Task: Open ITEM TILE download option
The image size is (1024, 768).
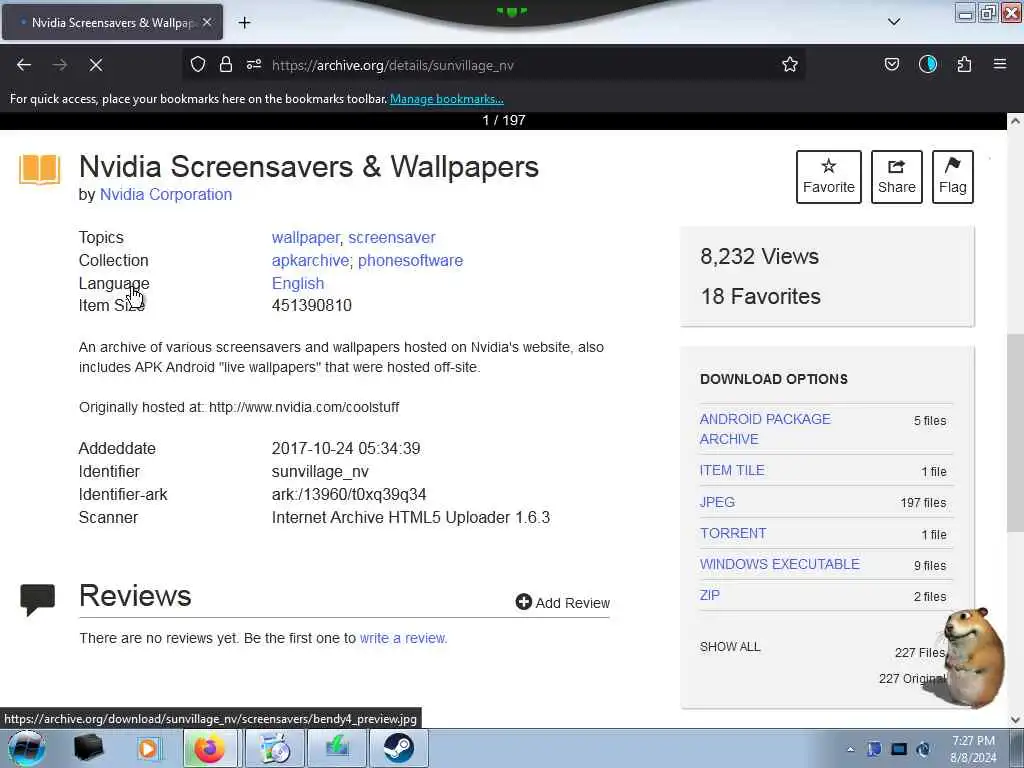Action: (732, 470)
